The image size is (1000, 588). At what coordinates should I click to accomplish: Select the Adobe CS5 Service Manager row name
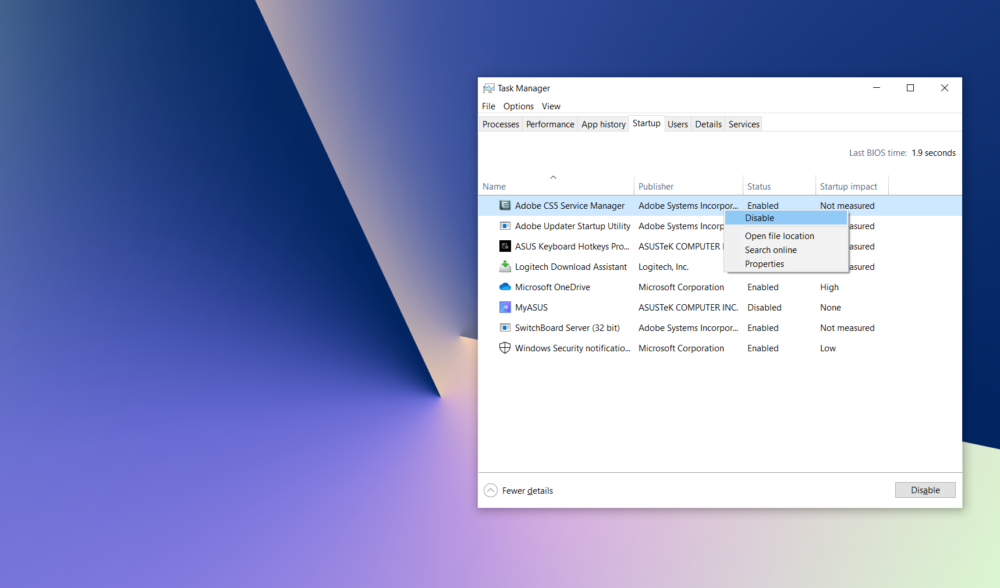(570, 205)
